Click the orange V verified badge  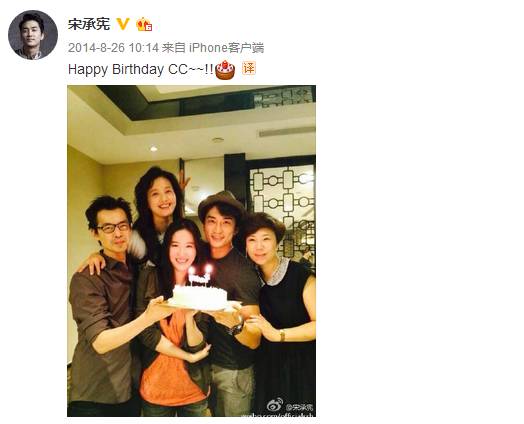123,24
